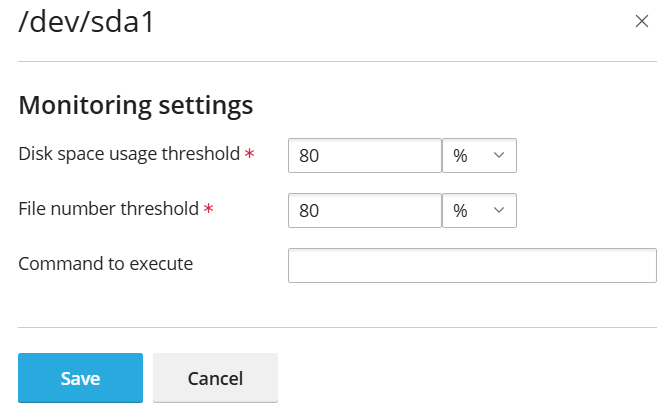Focus the File number threshold value field
672x417 pixels.
coord(365,210)
